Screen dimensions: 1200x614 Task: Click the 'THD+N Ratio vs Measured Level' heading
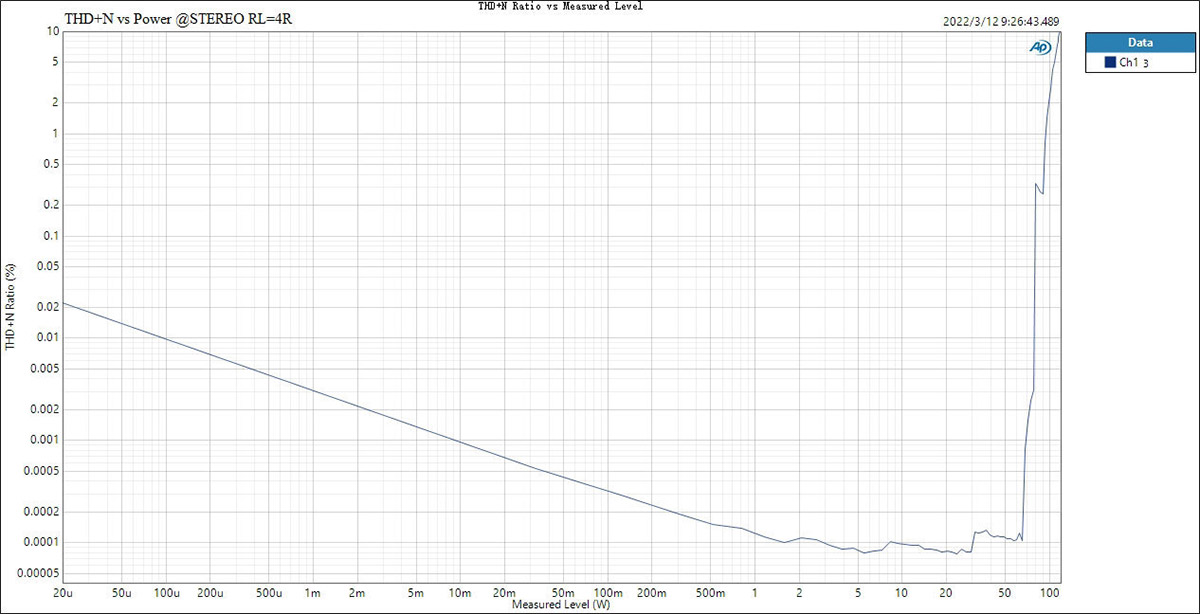pyautogui.click(x=560, y=6)
